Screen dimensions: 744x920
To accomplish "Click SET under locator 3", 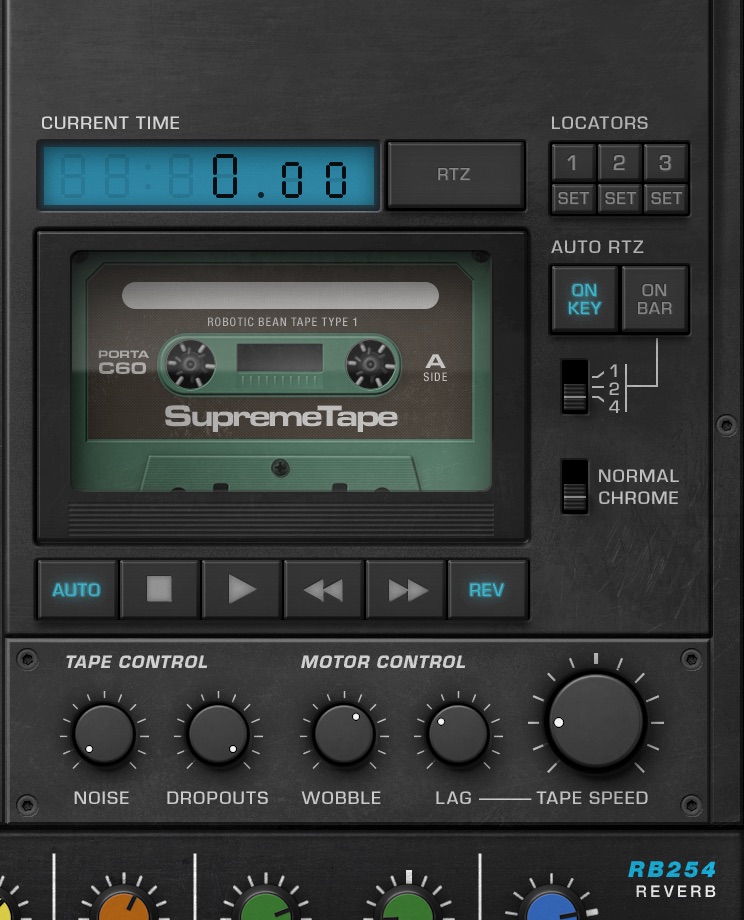I will coord(666,198).
